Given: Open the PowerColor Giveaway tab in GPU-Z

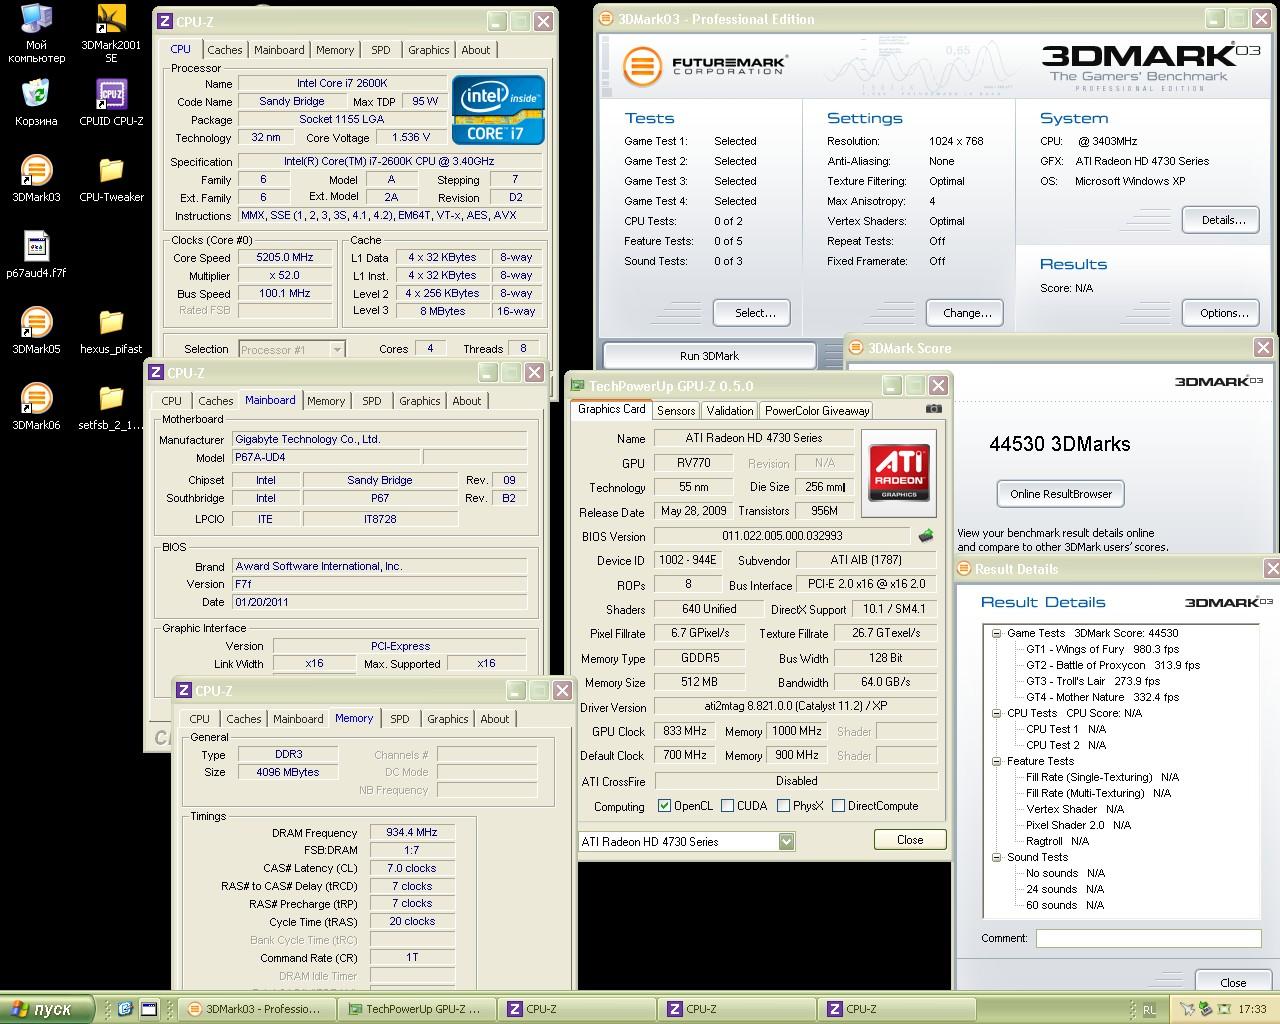Looking at the screenshot, I should click(x=817, y=411).
